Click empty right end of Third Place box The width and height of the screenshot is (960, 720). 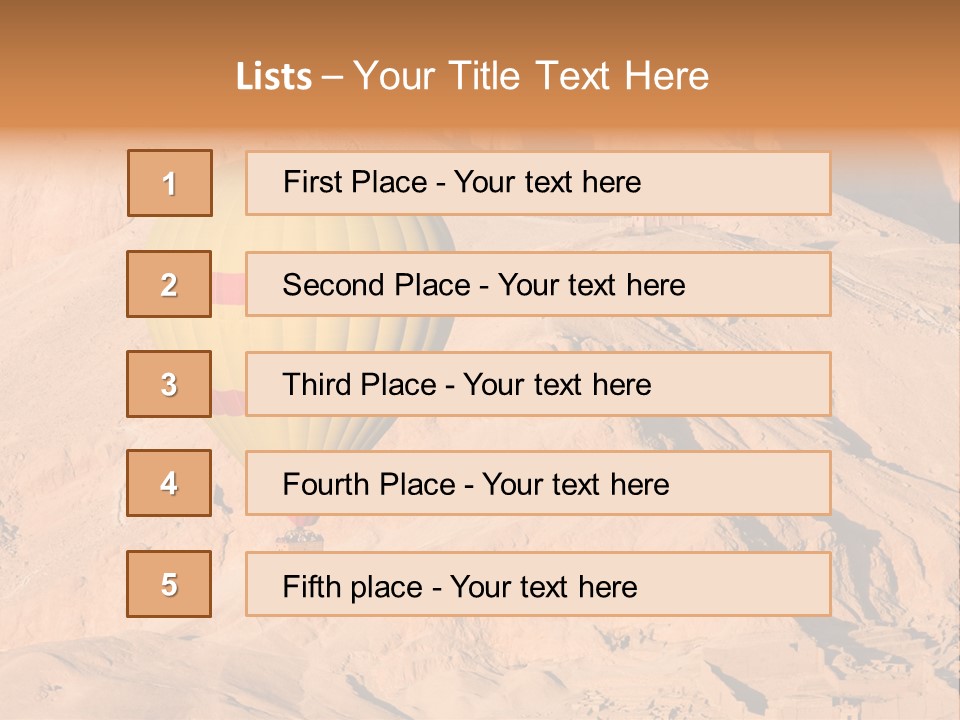click(x=760, y=384)
